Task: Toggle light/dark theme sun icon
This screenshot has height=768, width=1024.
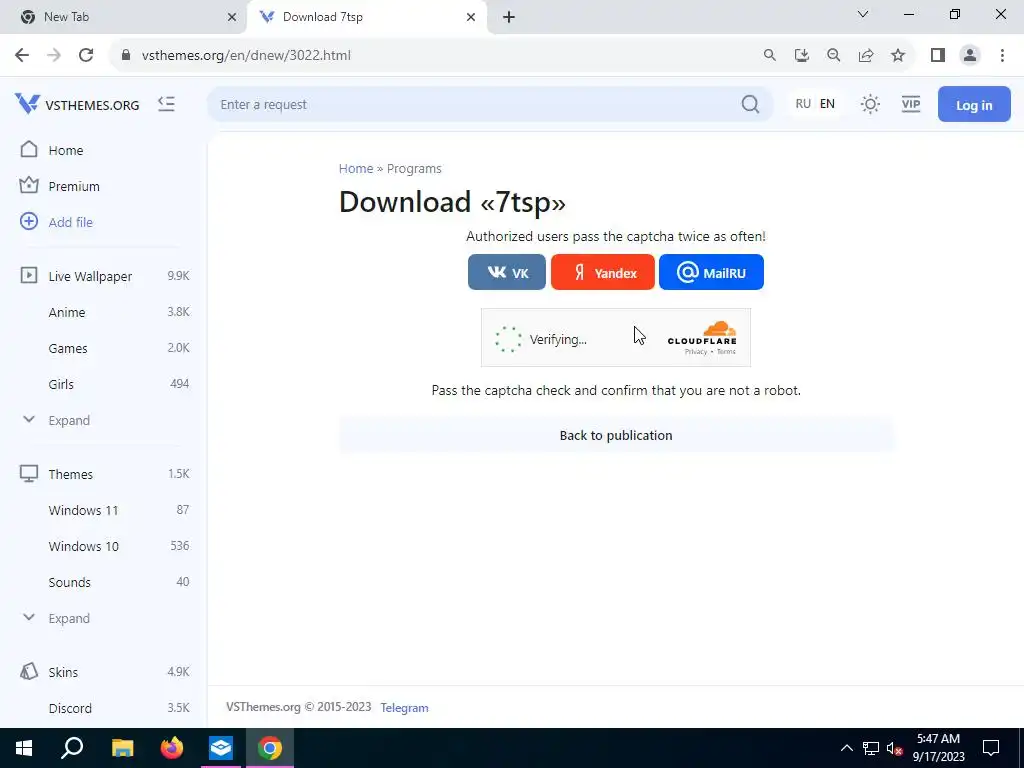Action: tap(870, 104)
